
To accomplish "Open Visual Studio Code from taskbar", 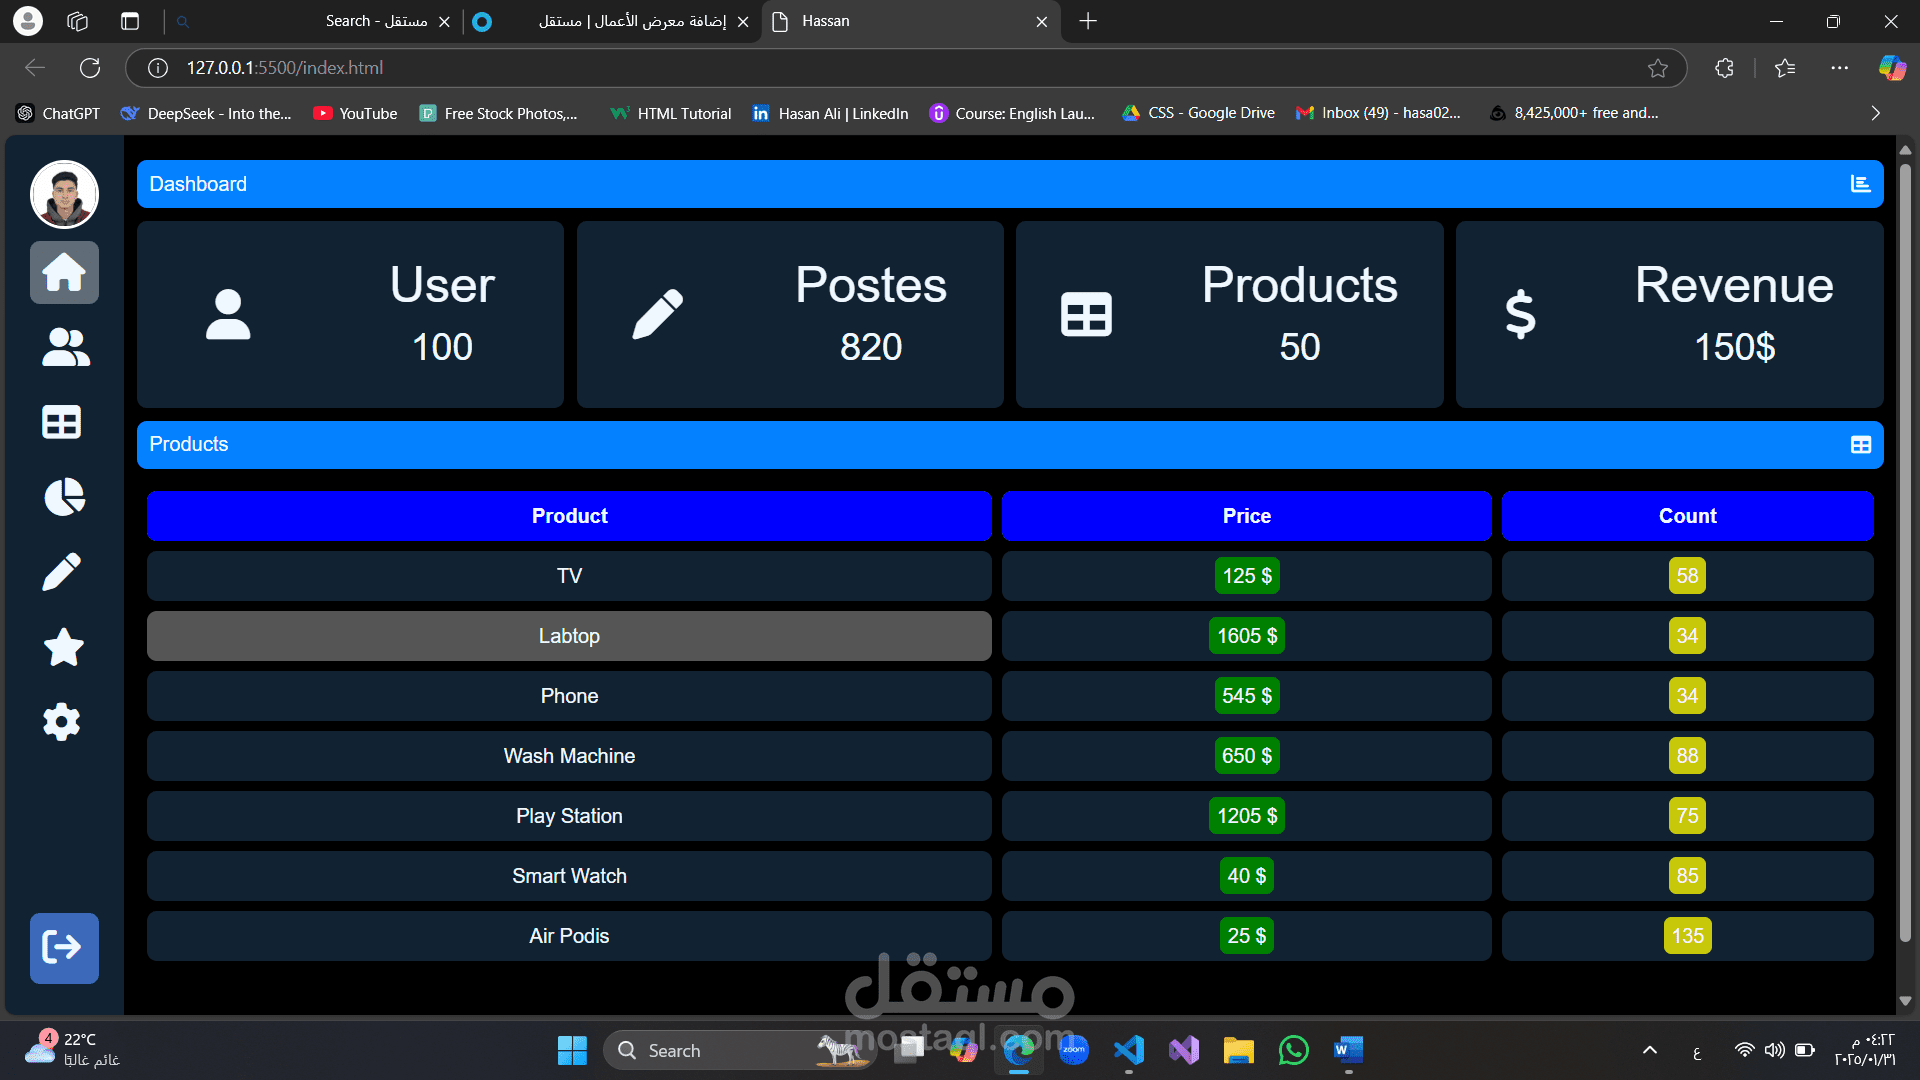I will coord(1129,1050).
